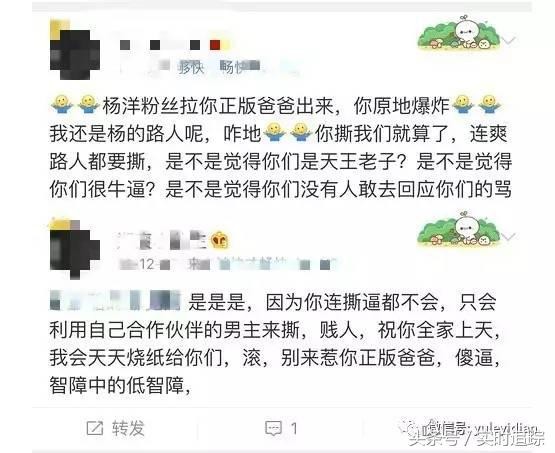Open the comment bubble icon
Viewport: 555px width, 453px height.
273,429
